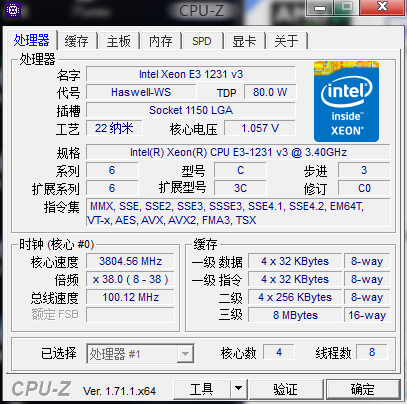Open the SPD tab
The image size is (407, 404).
click(x=202, y=41)
